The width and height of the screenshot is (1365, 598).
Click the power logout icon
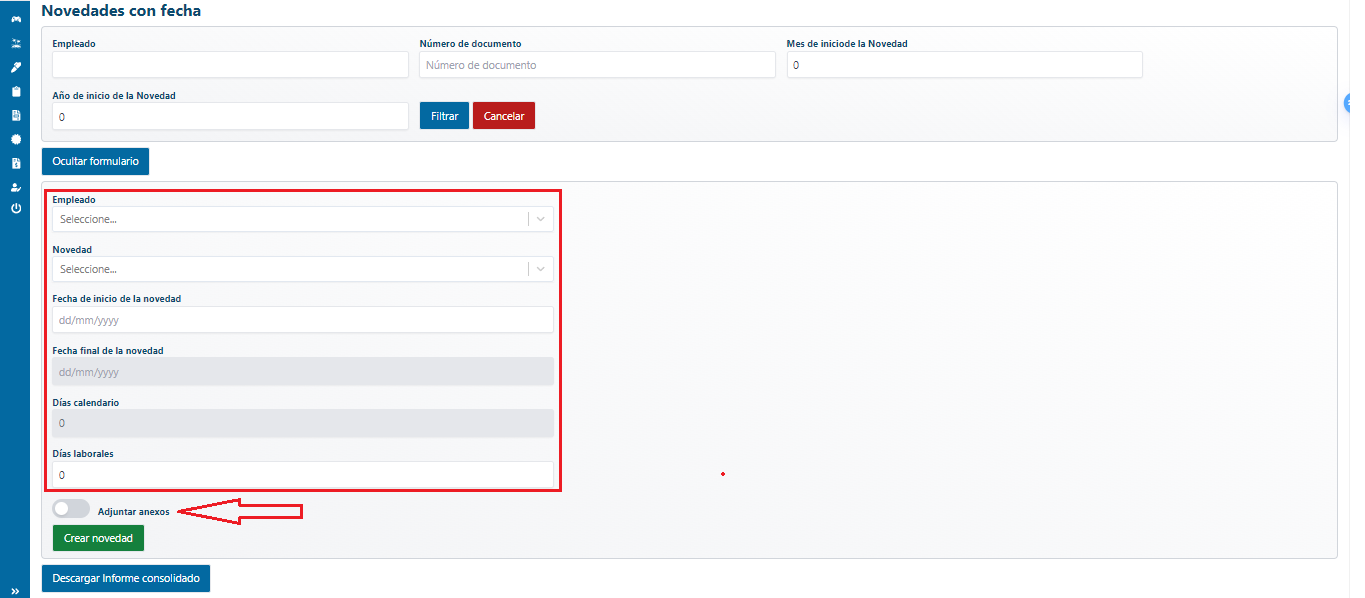pos(15,208)
